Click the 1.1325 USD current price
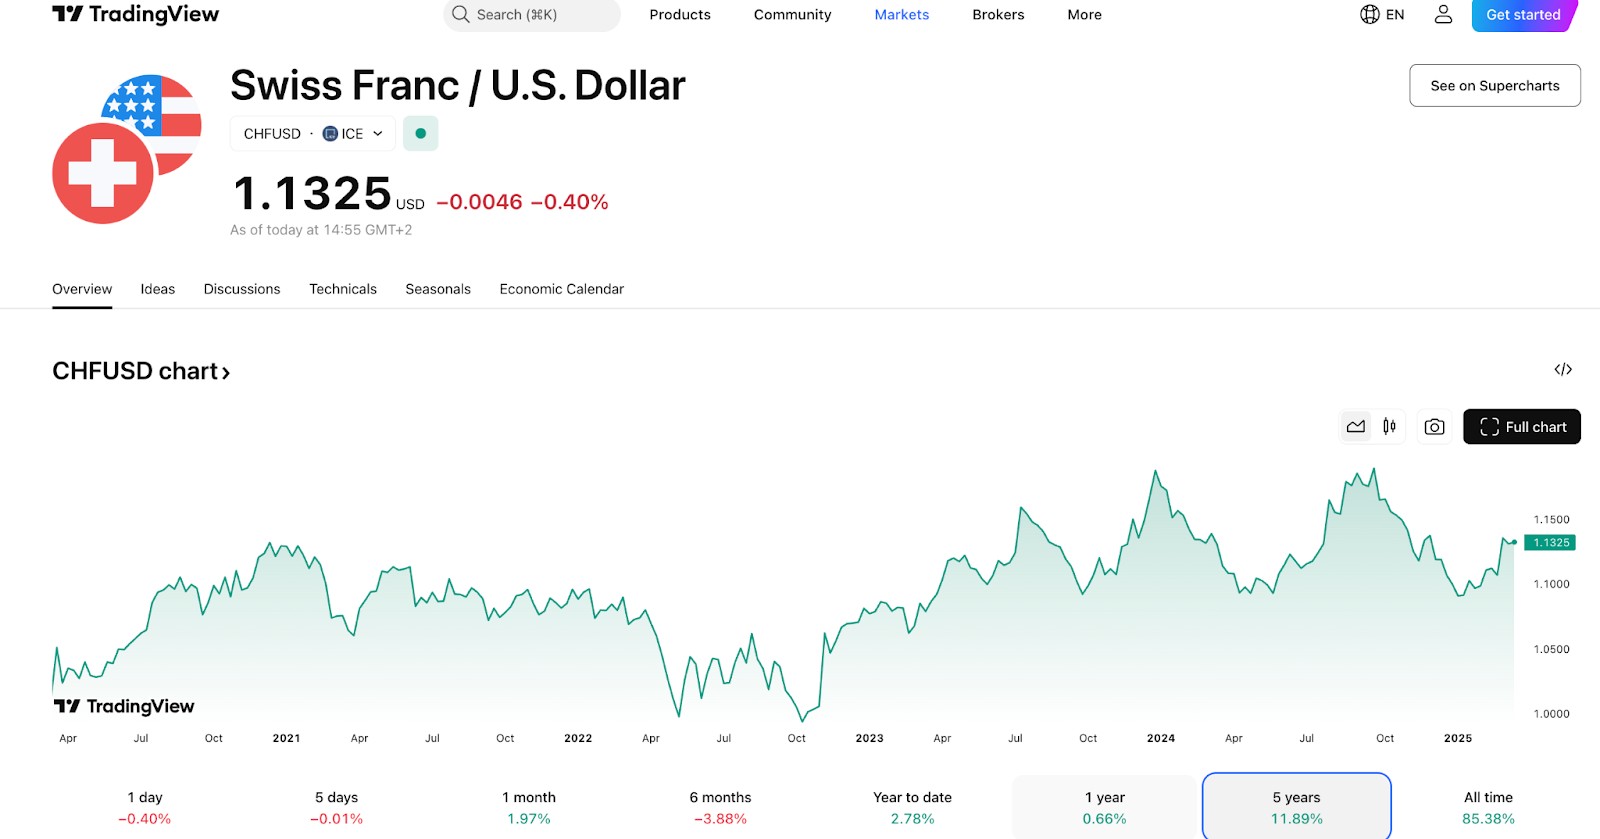 click(x=329, y=193)
